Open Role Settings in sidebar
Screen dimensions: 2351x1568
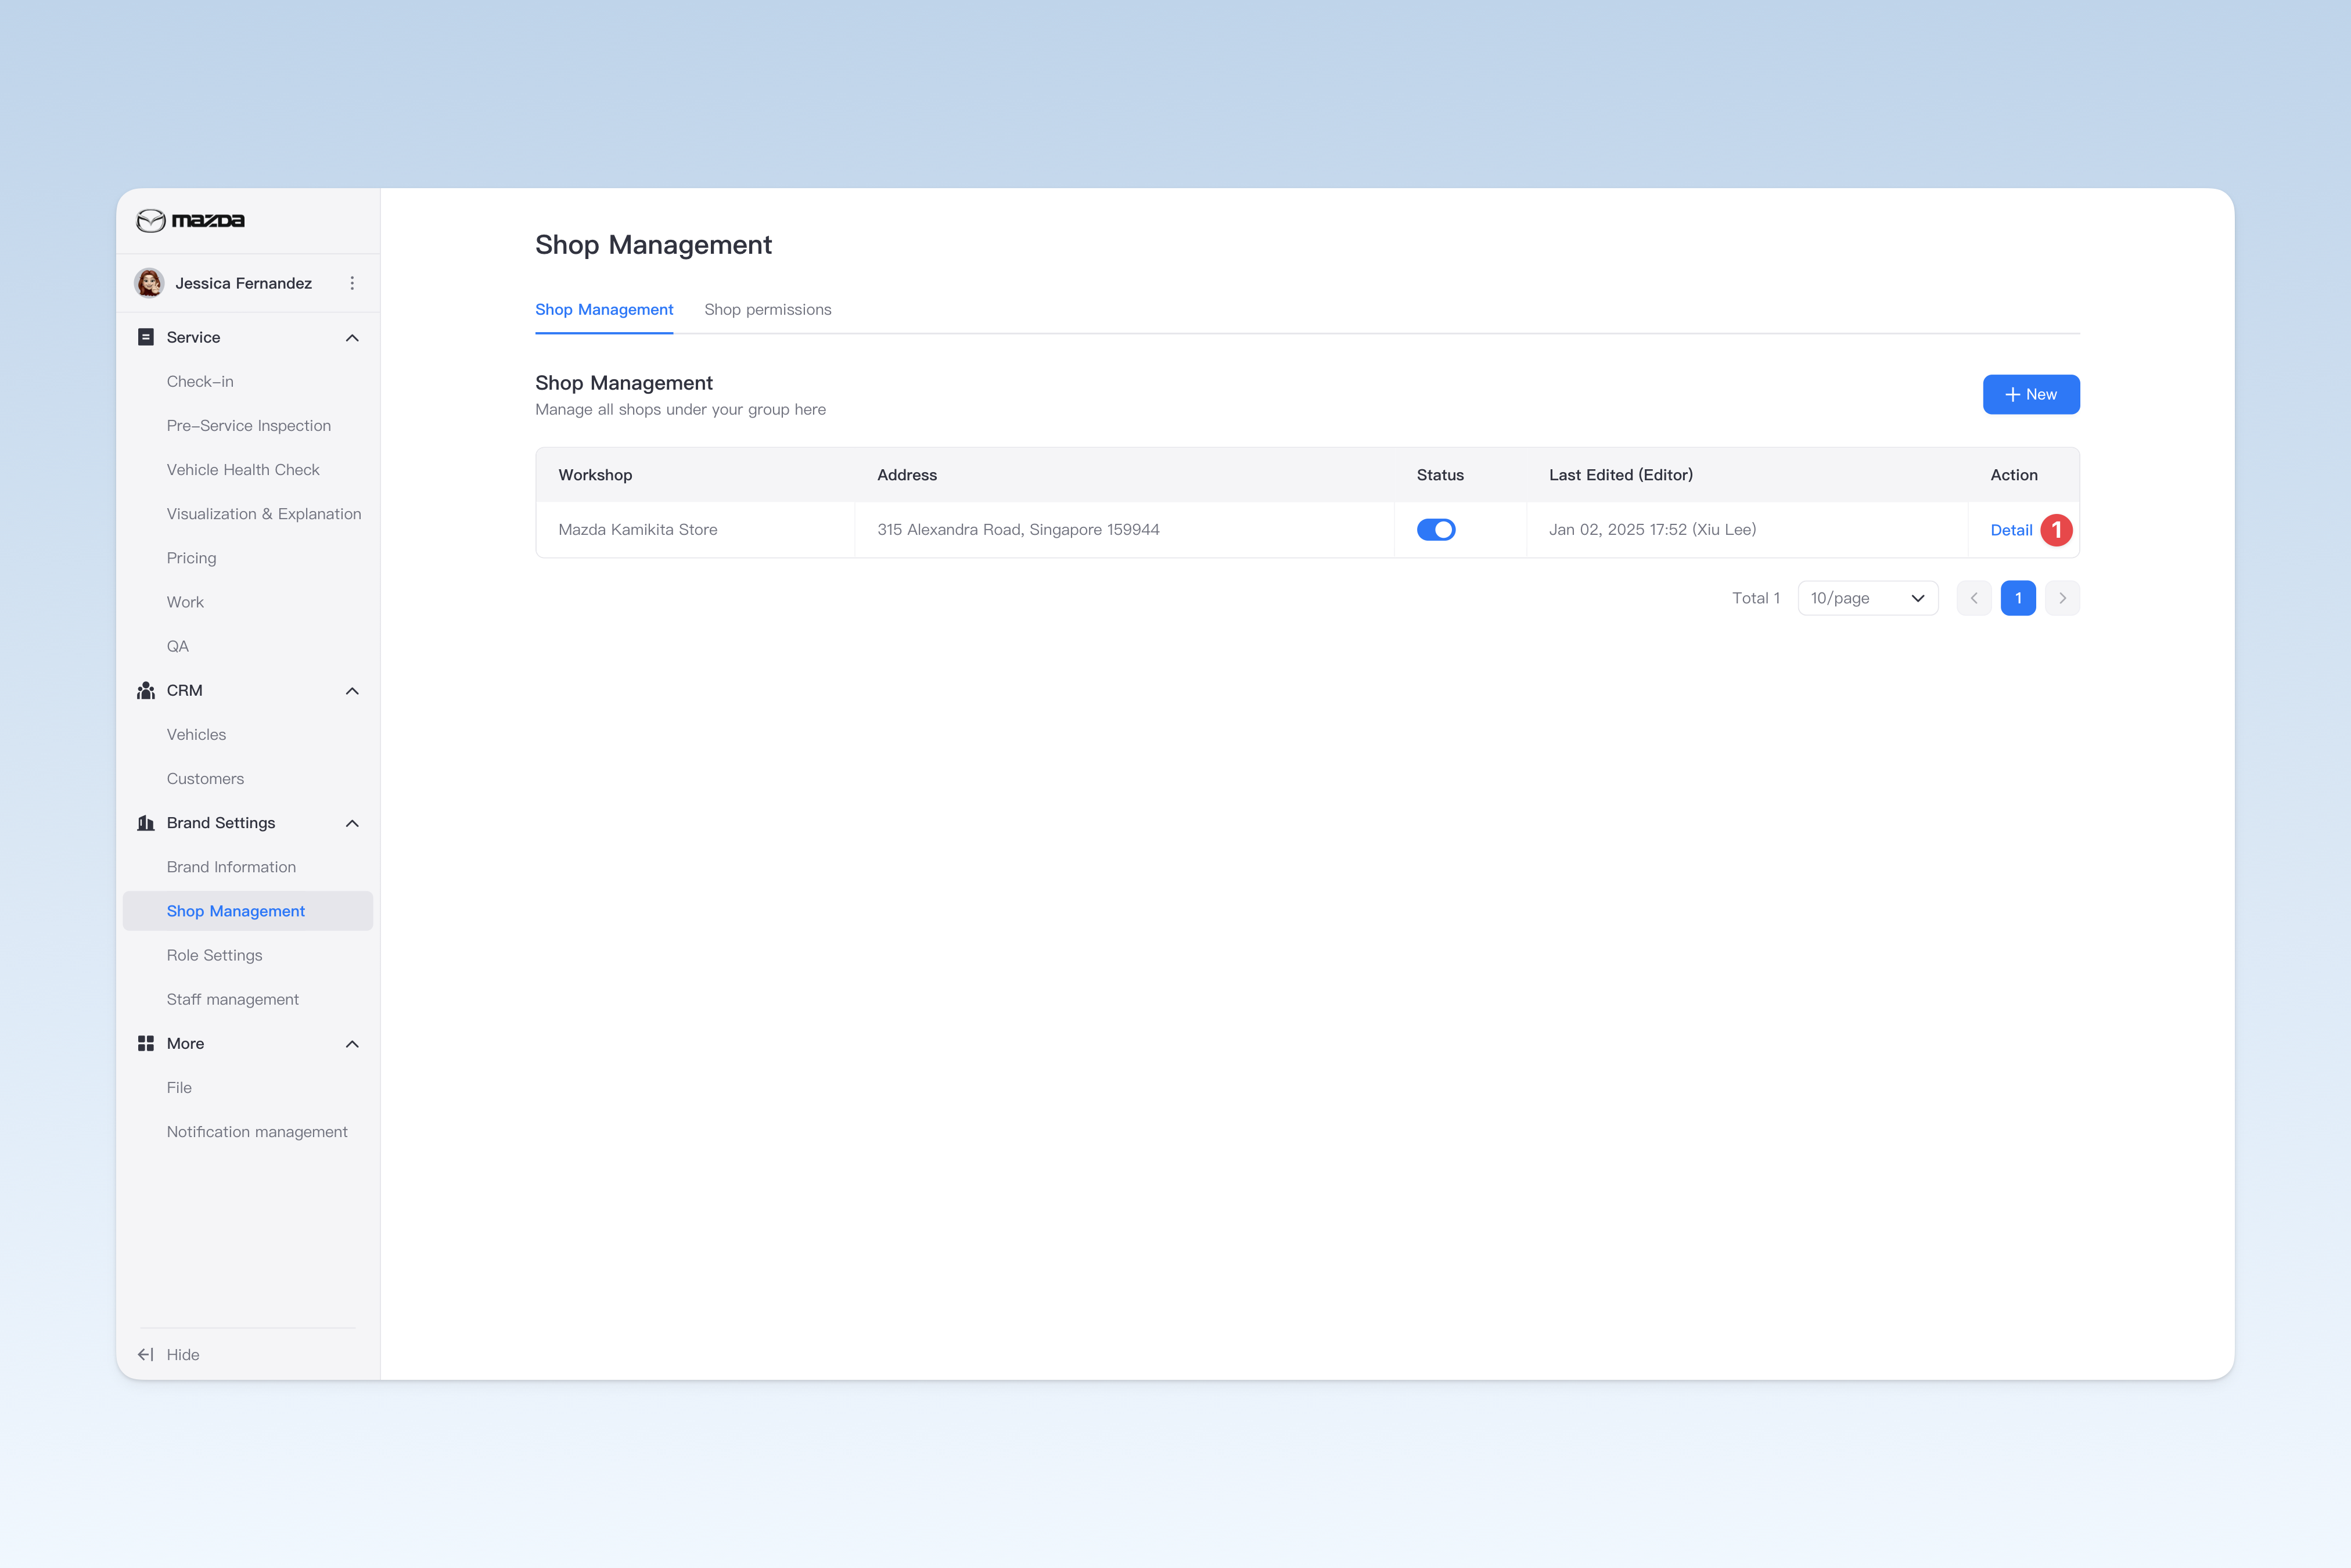[215, 955]
